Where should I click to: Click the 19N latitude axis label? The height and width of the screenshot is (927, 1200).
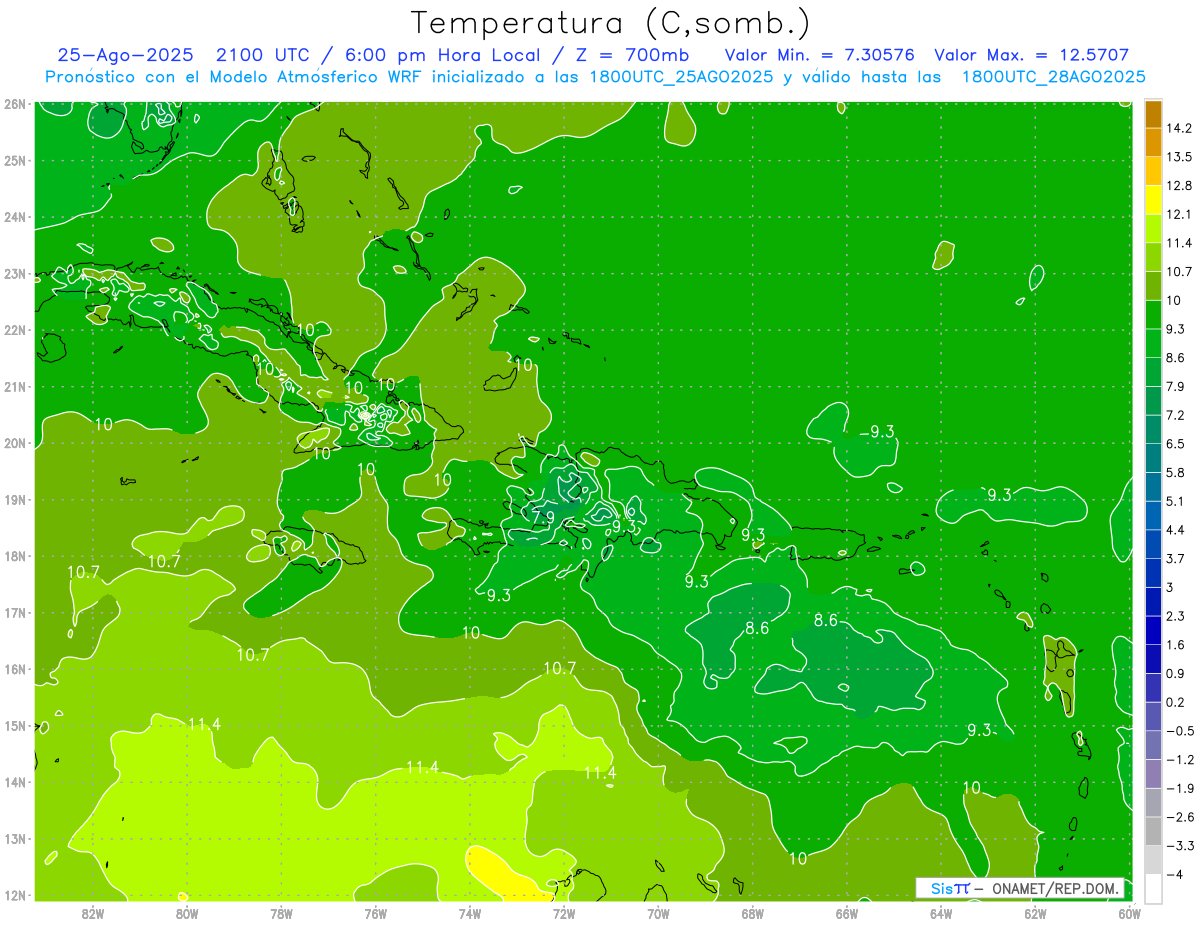14,499
